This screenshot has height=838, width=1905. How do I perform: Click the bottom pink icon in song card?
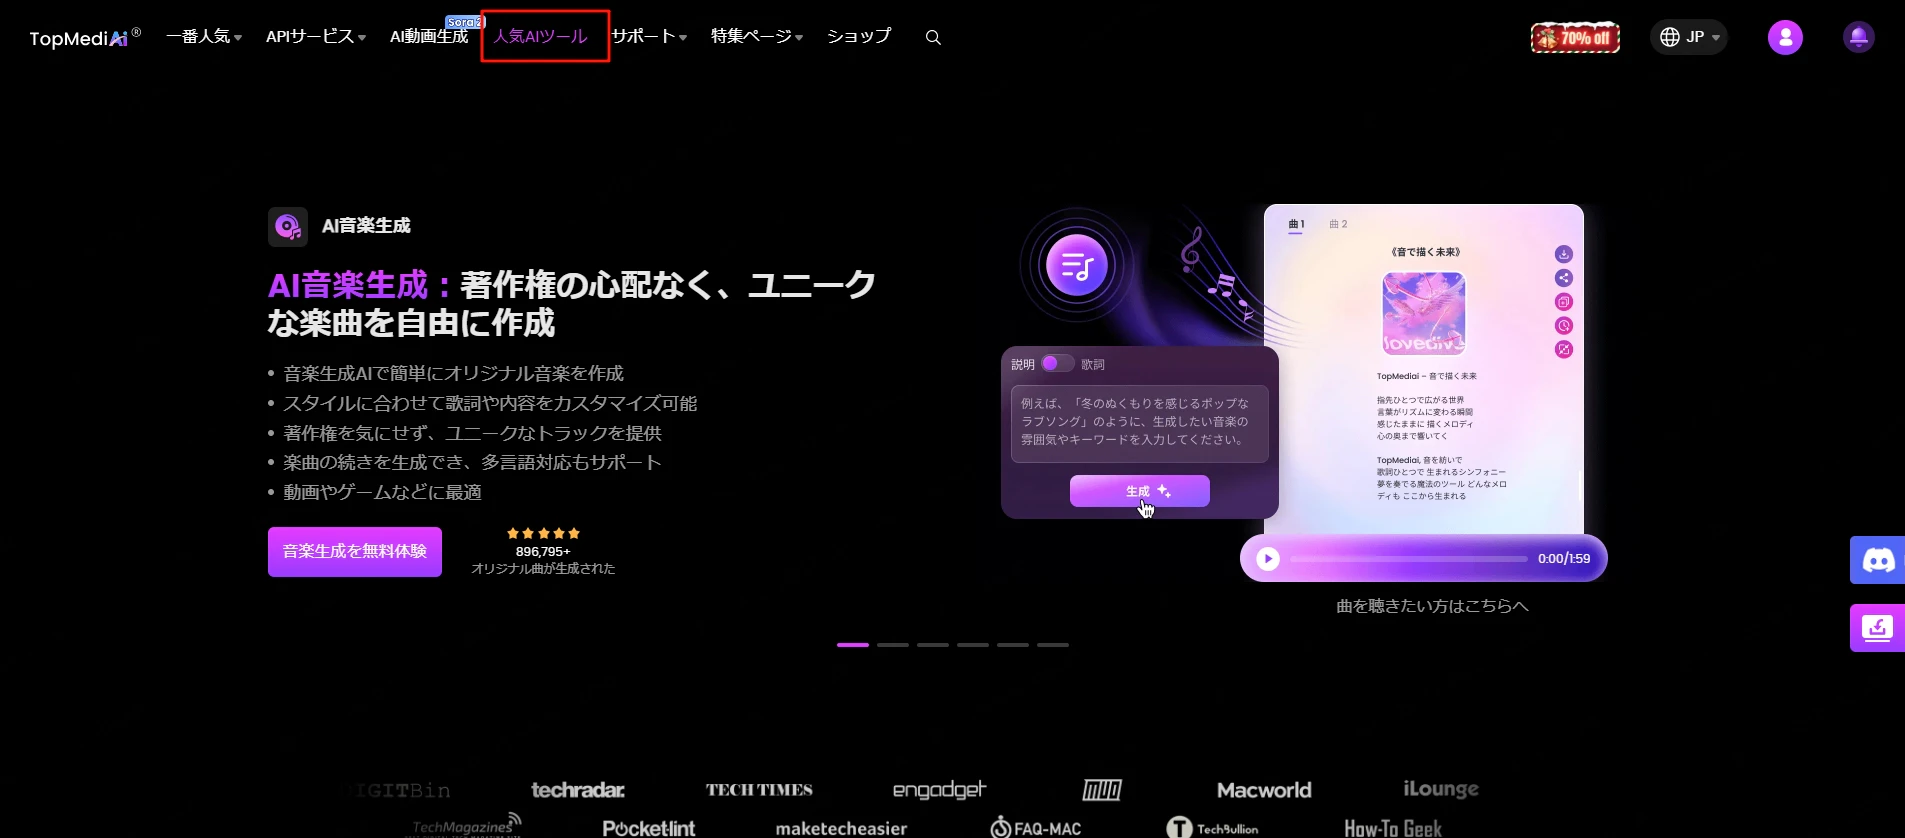(1564, 349)
